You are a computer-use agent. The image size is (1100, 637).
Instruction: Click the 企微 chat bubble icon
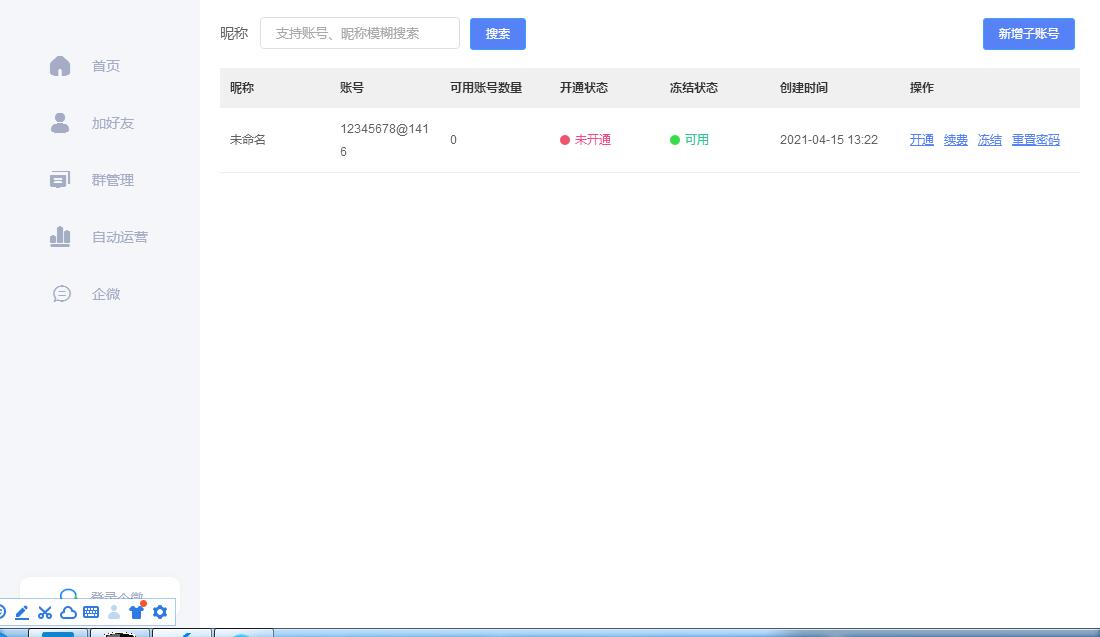pyautogui.click(x=61, y=294)
